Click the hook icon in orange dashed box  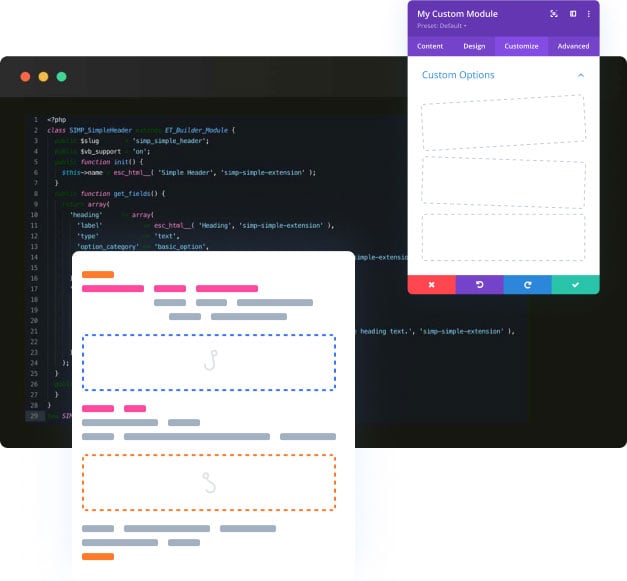click(209, 483)
